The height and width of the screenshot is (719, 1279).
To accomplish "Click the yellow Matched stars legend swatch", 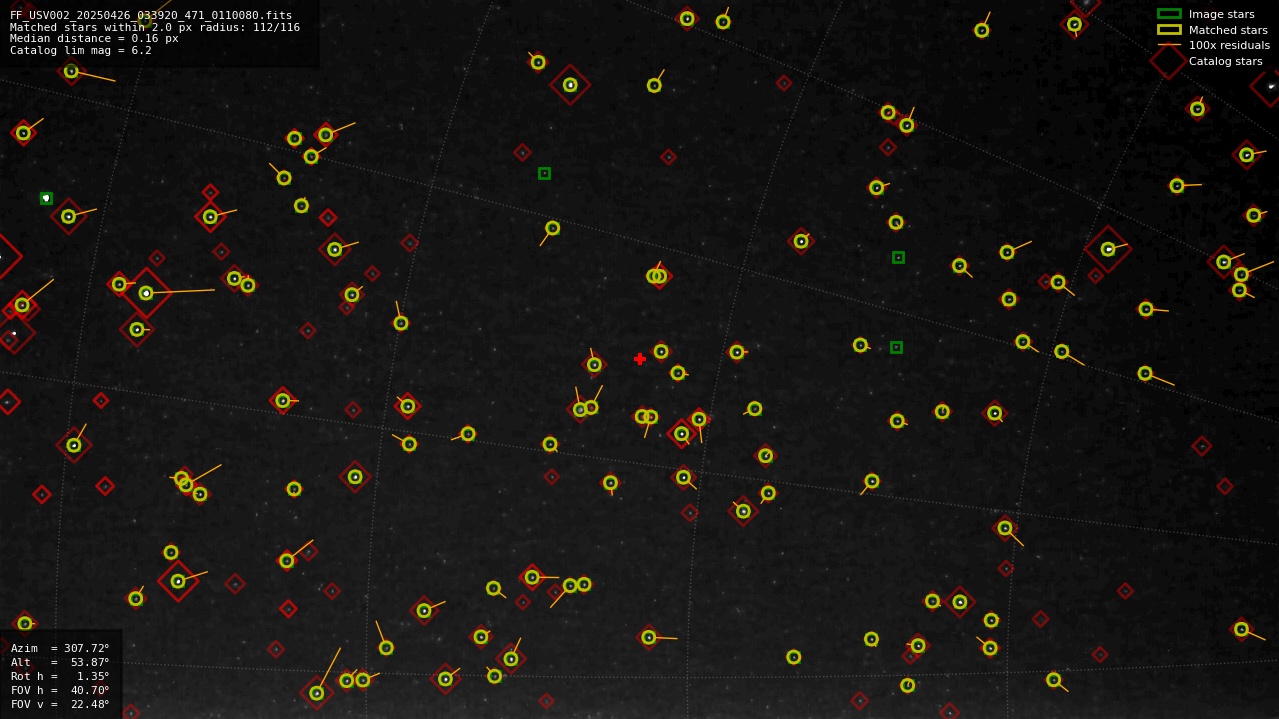I will pos(1169,30).
